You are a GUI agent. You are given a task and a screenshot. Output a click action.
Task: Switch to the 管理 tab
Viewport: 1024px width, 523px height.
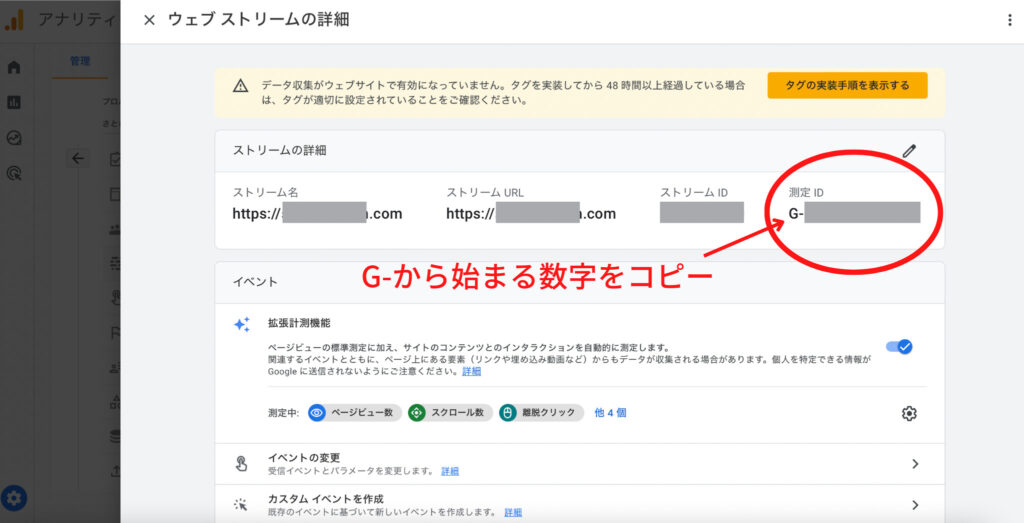80,62
